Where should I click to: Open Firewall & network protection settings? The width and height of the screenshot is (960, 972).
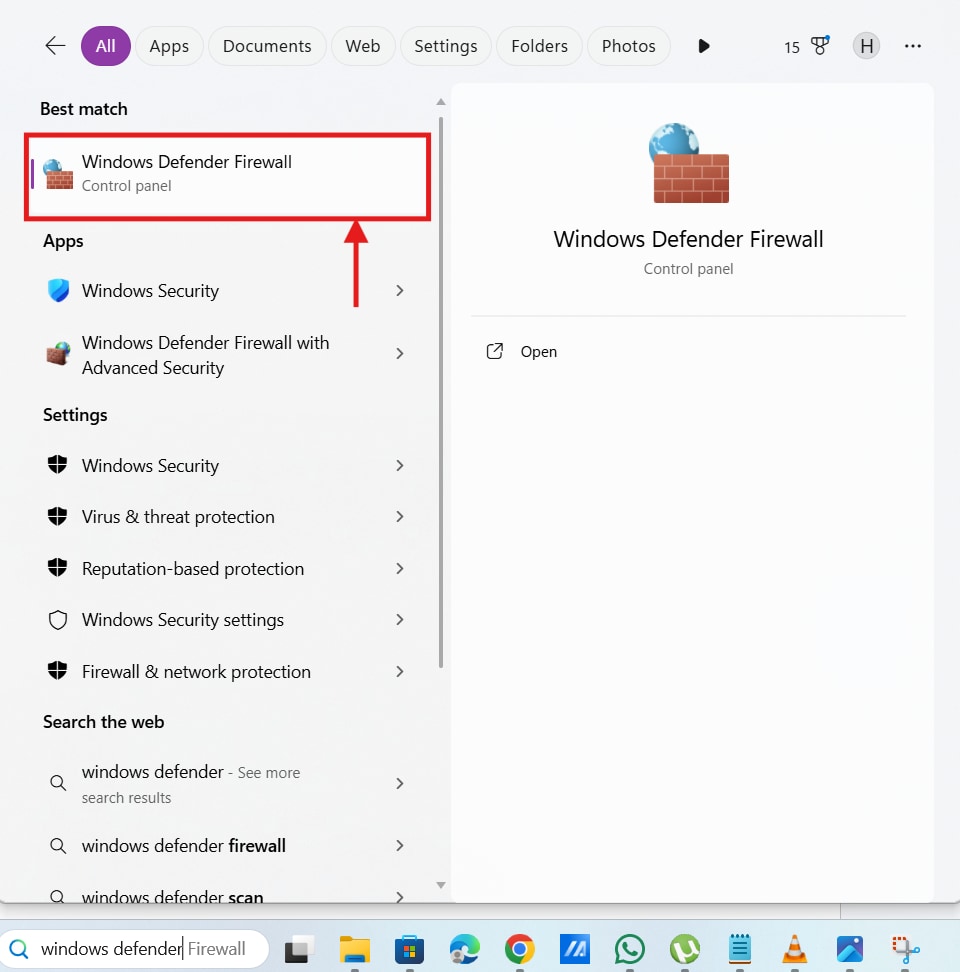196,671
